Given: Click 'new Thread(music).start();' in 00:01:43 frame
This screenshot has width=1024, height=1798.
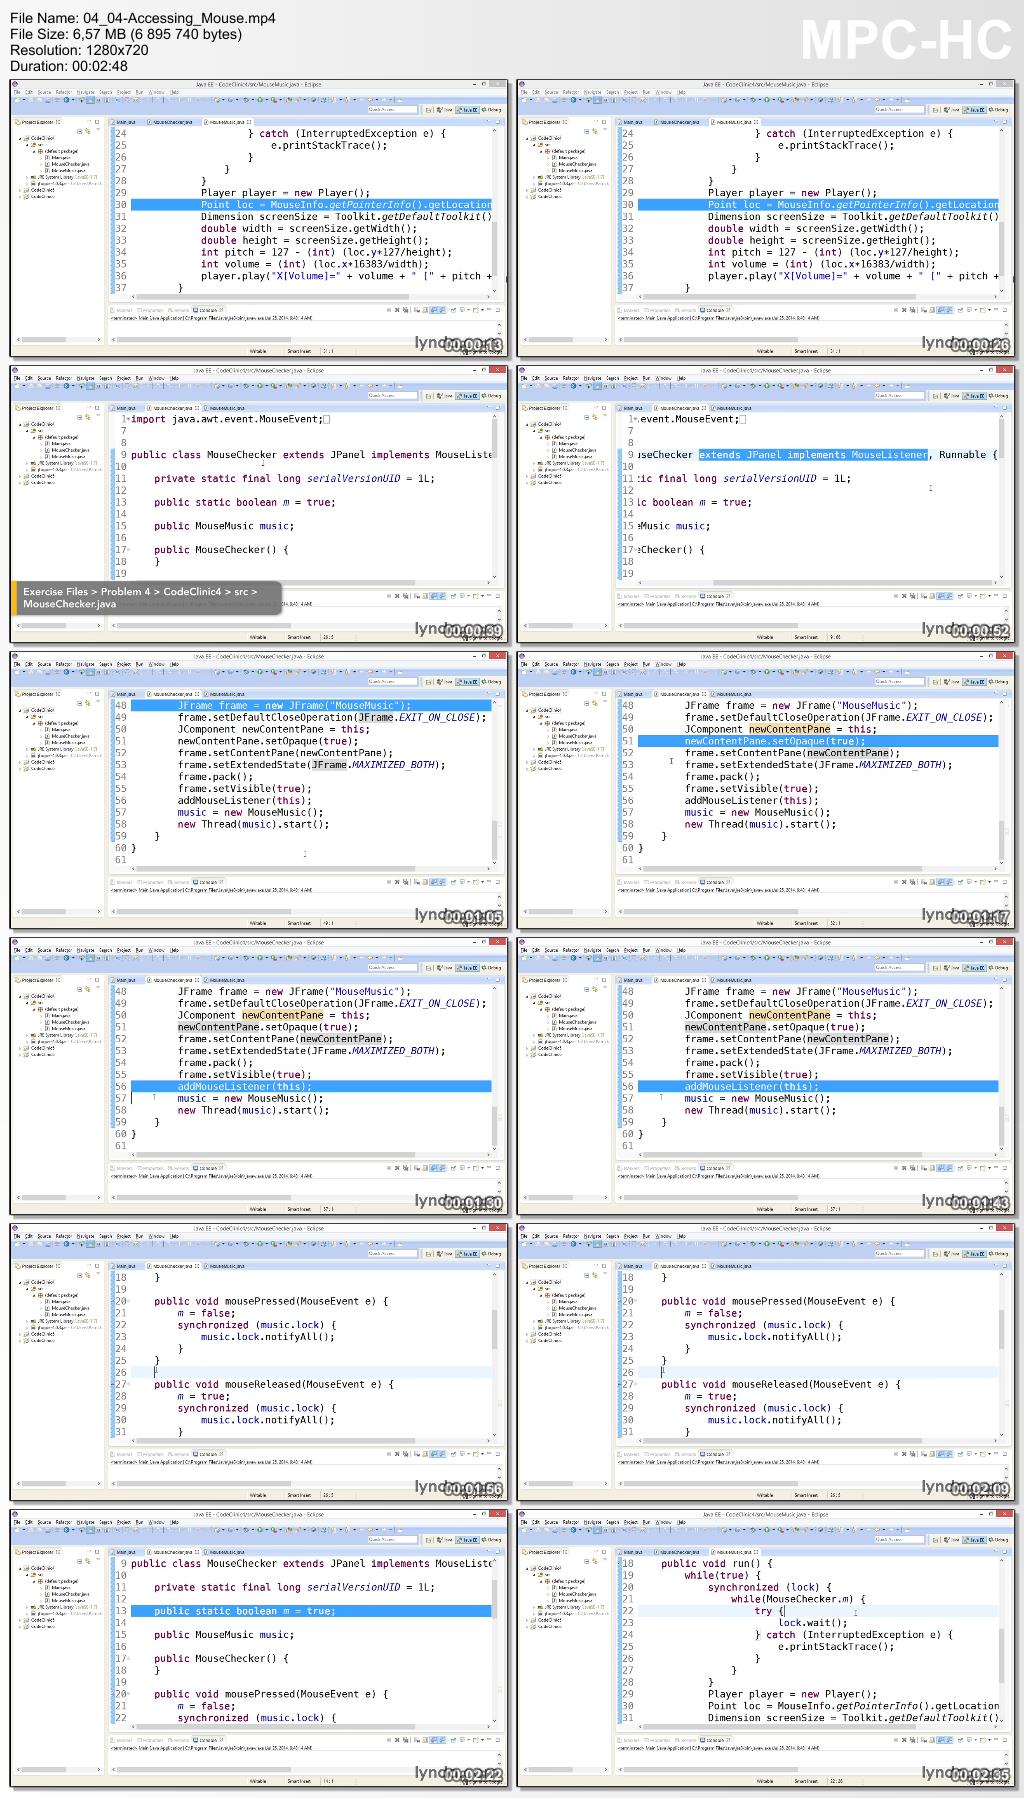Looking at the screenshot, I should coord(760,1110).
